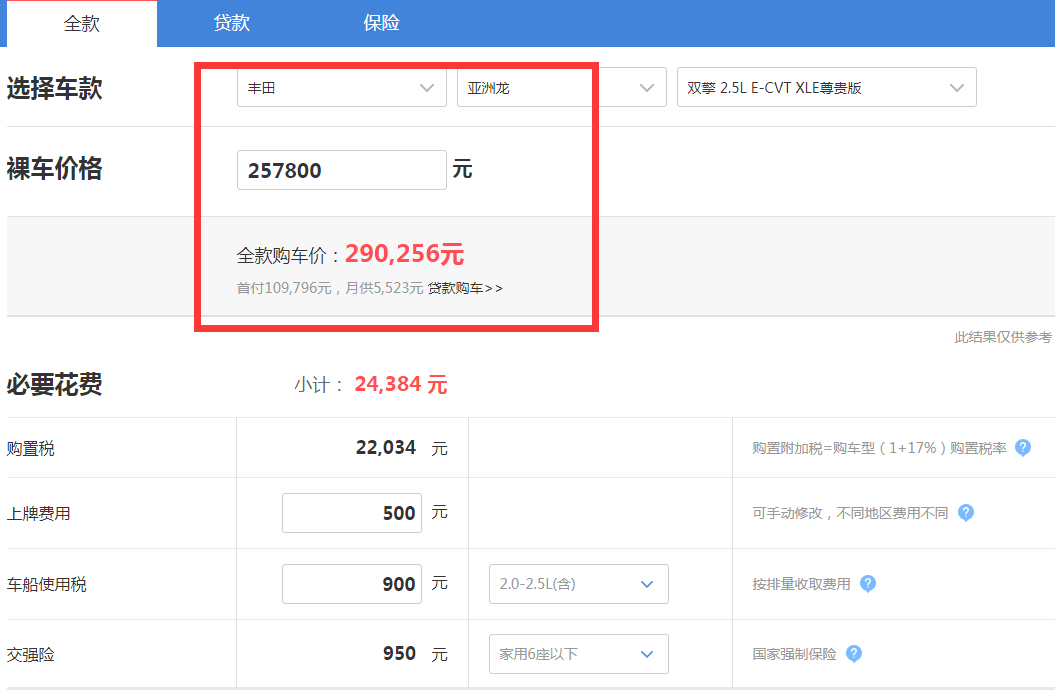Viewport: 1055px width, 692px height.
Task: Click the 交强险 row label
Action: pos(31,654)
